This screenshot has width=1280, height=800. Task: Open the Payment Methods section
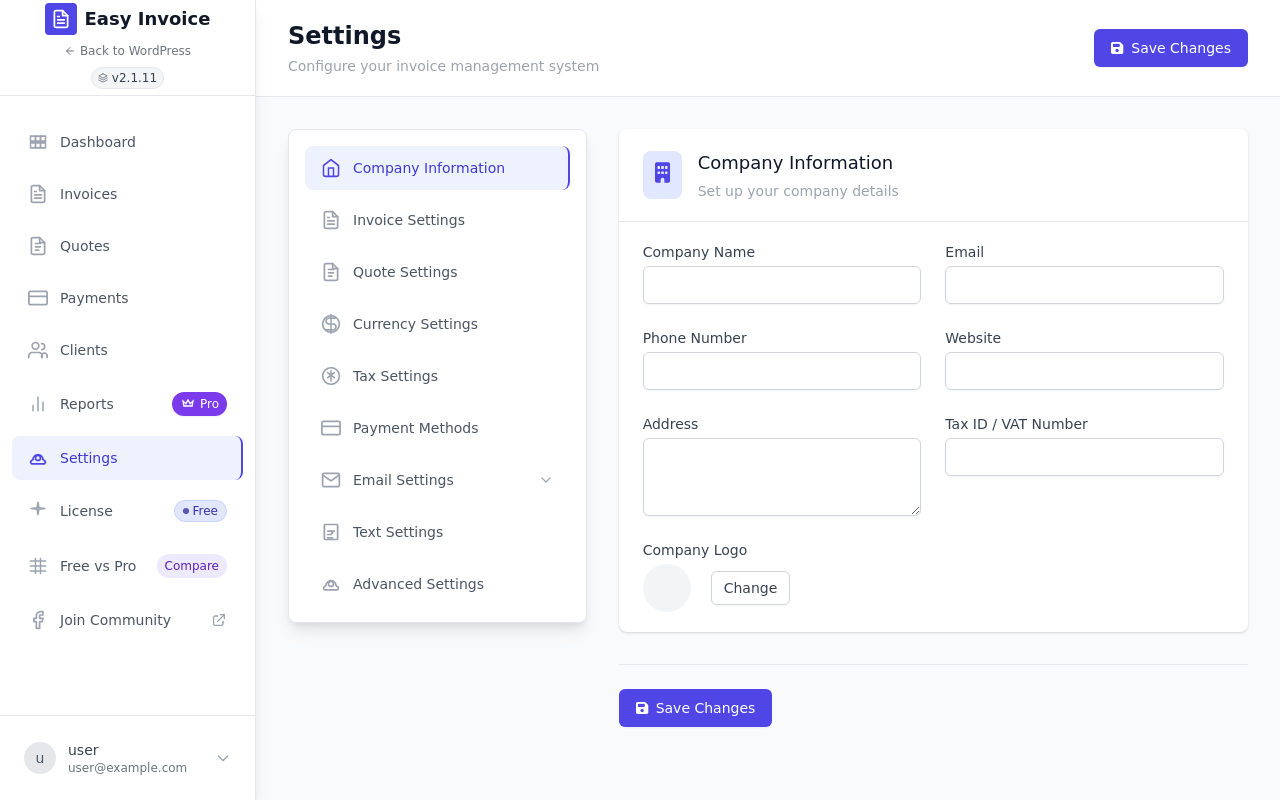437,428
